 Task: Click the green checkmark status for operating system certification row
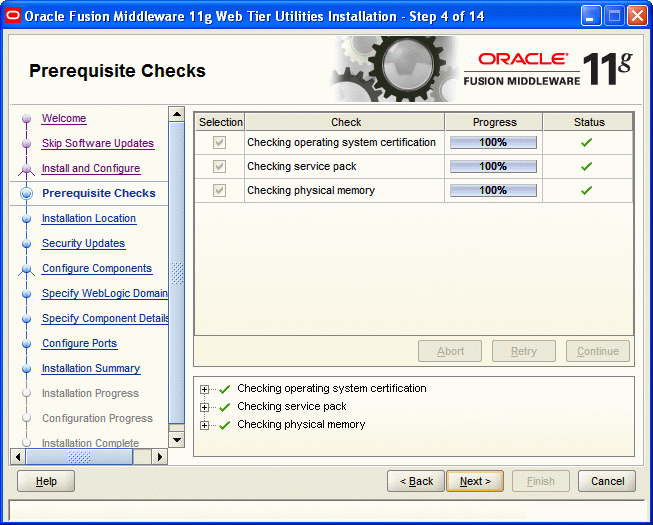pos(586,143)
